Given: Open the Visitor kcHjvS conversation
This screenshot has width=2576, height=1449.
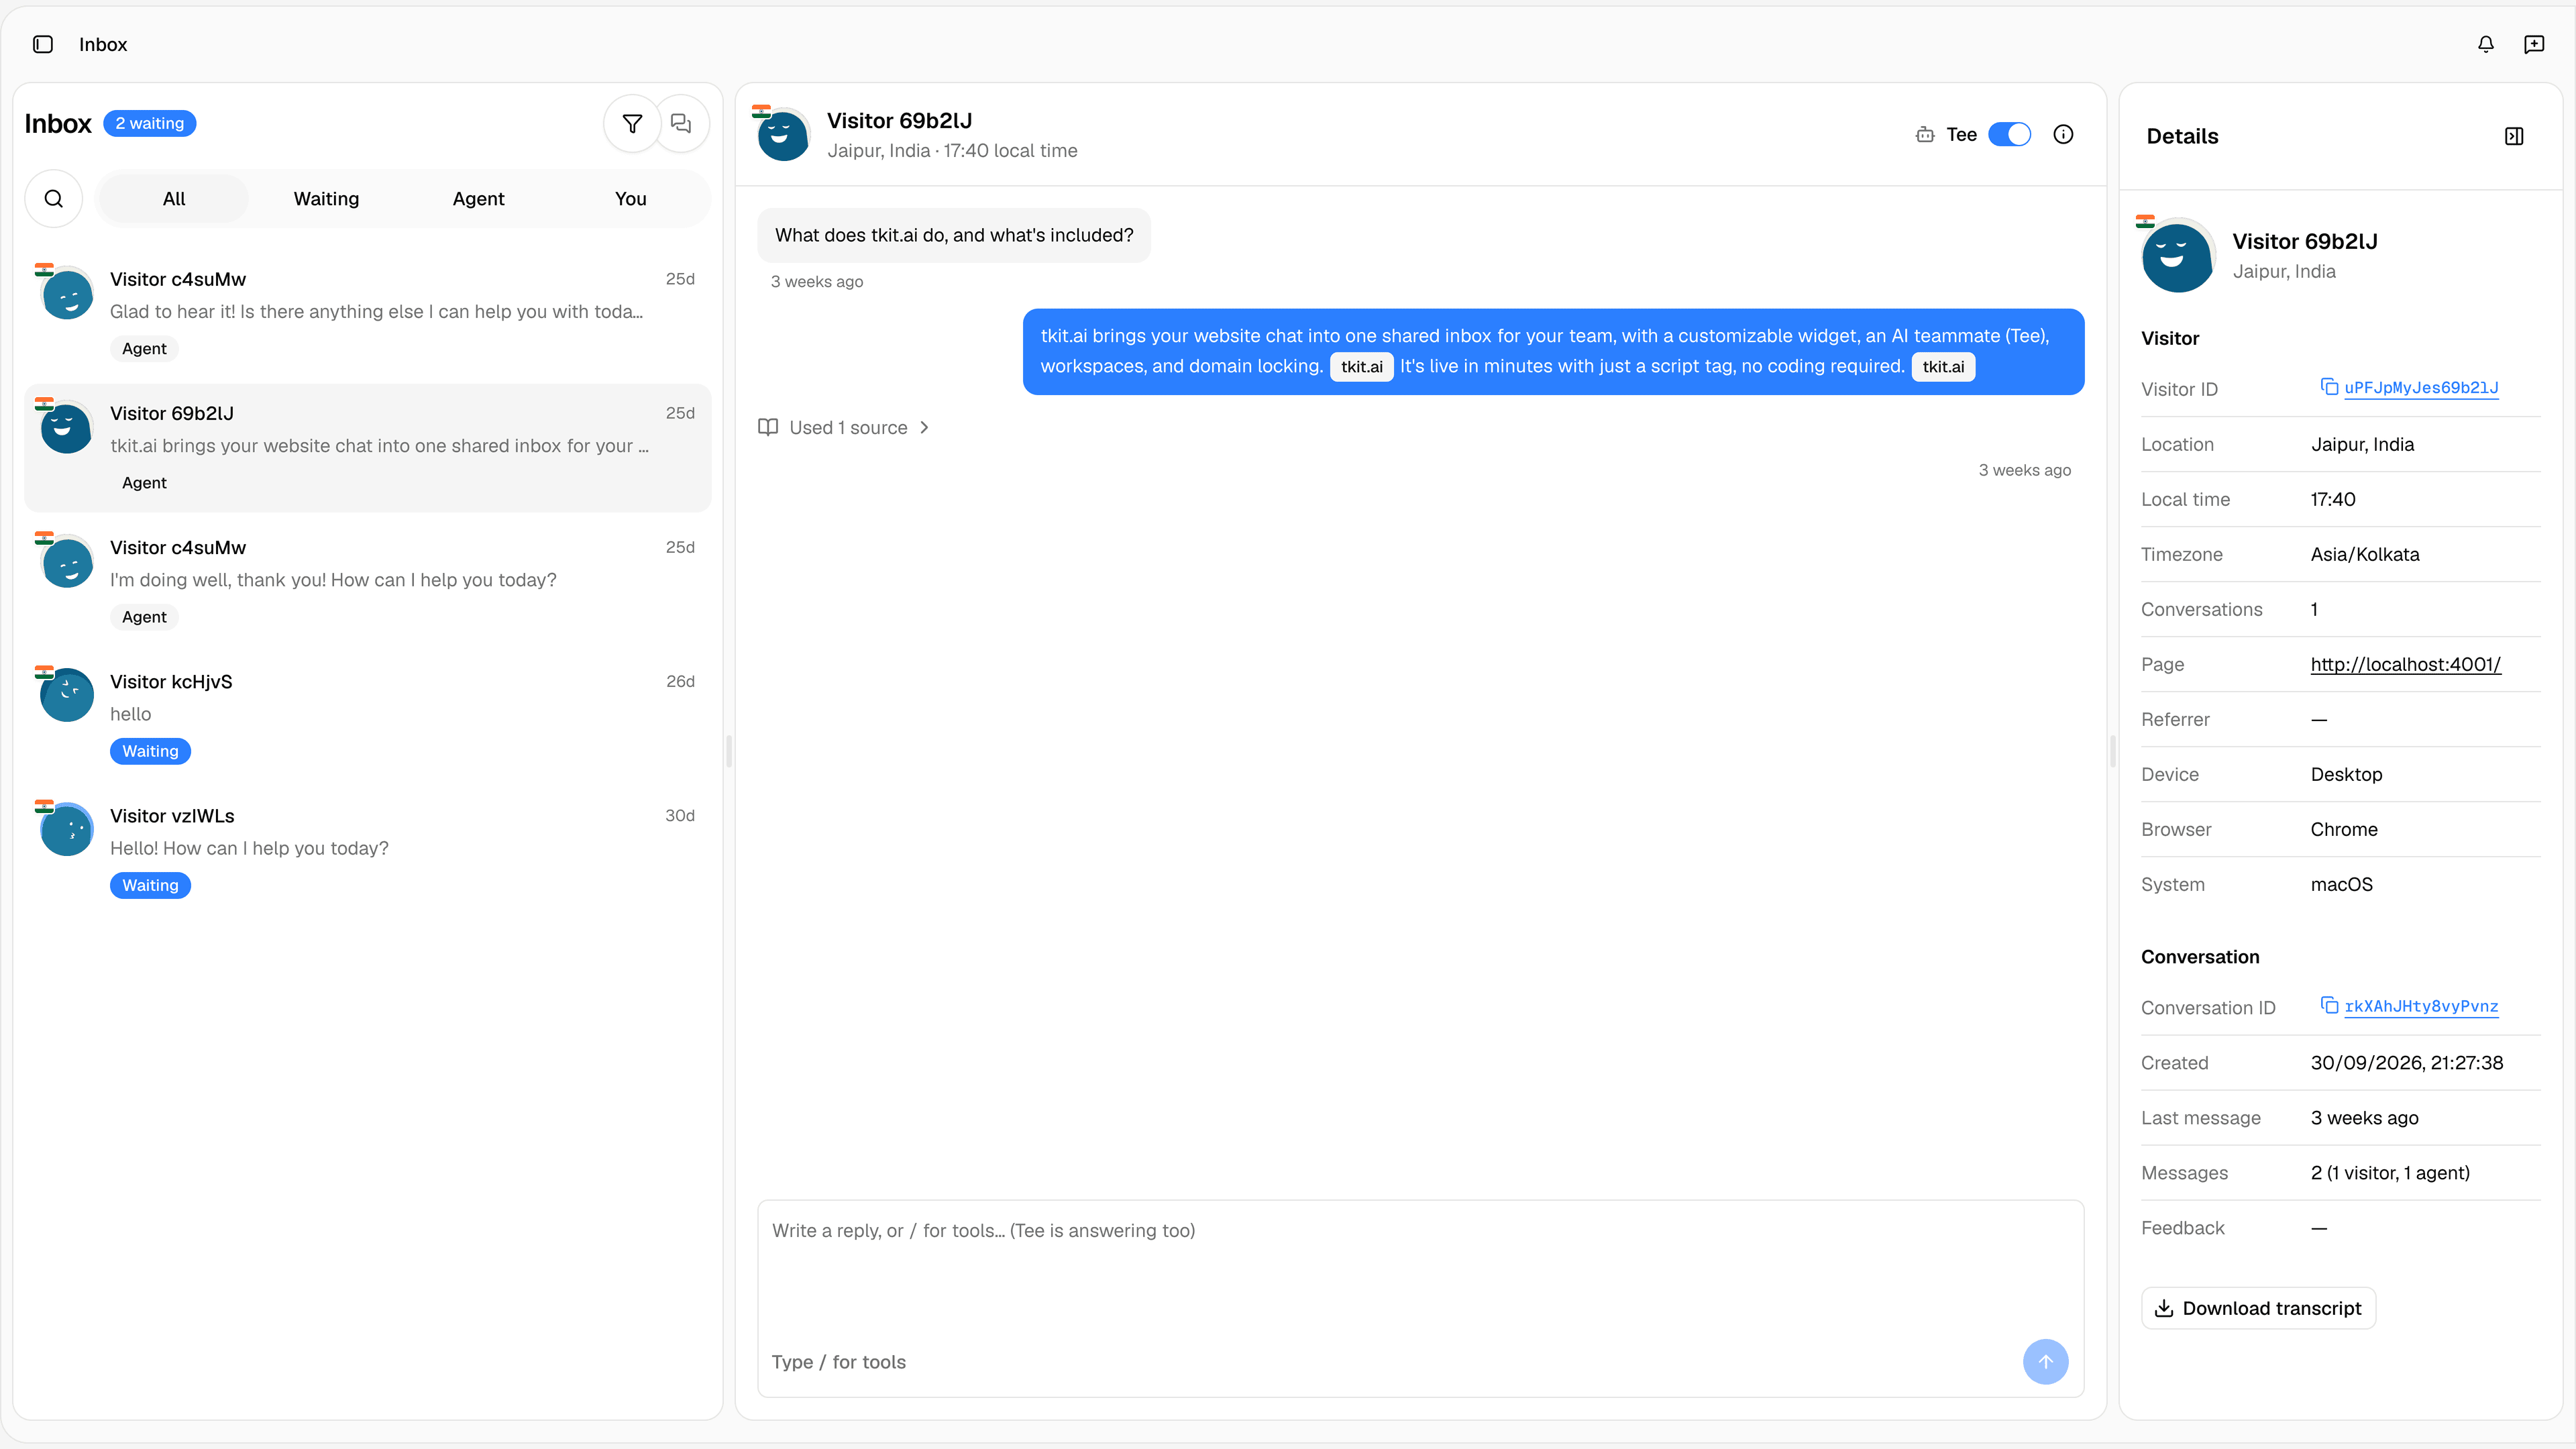Looking at the screenshot, I should (367, 715).
